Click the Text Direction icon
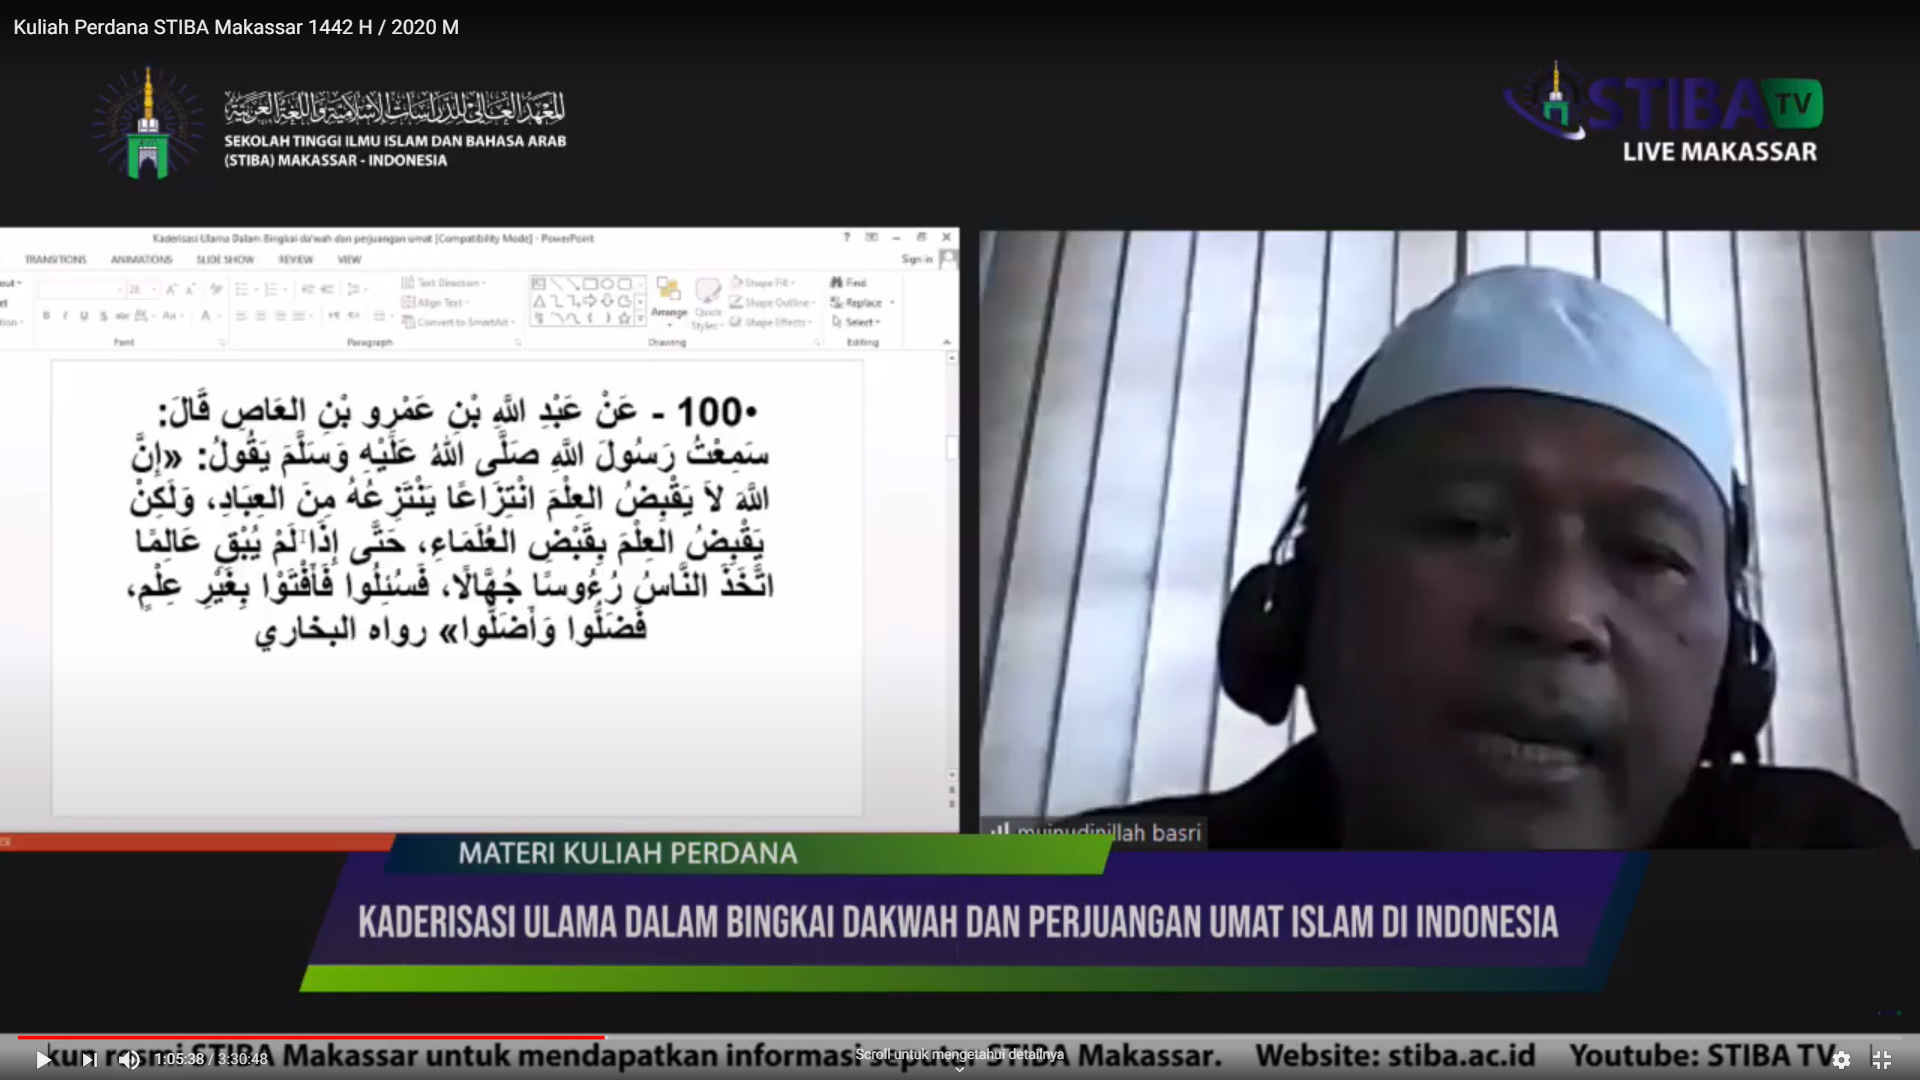The image size is (1920, 1080). pos(408,283)
